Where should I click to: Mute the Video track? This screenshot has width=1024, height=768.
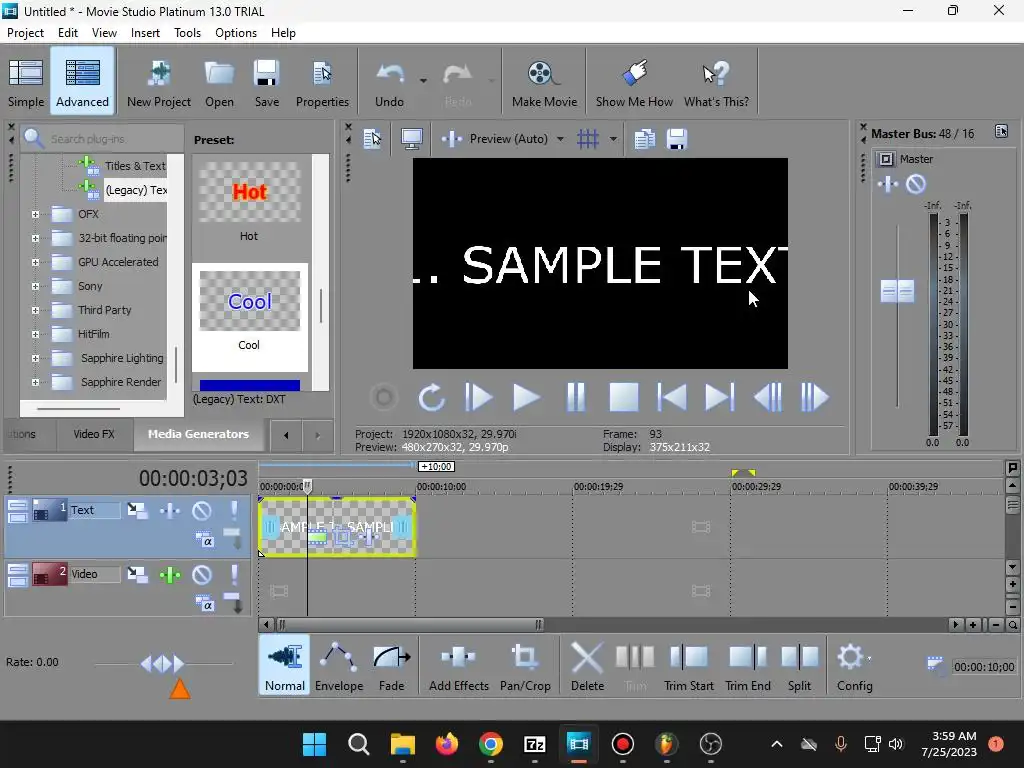(202, 575)
